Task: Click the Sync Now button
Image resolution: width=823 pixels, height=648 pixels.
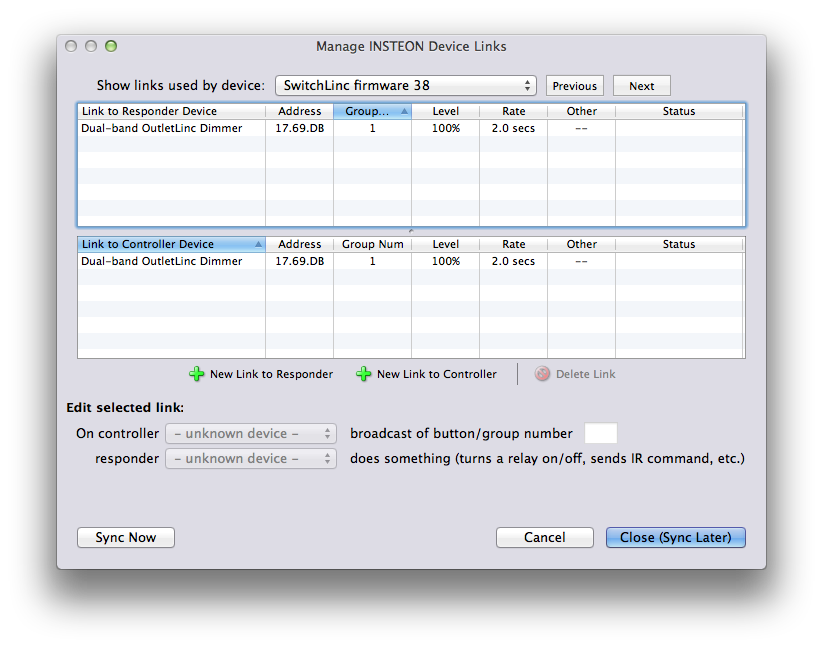Action: (x=125, y=537)
